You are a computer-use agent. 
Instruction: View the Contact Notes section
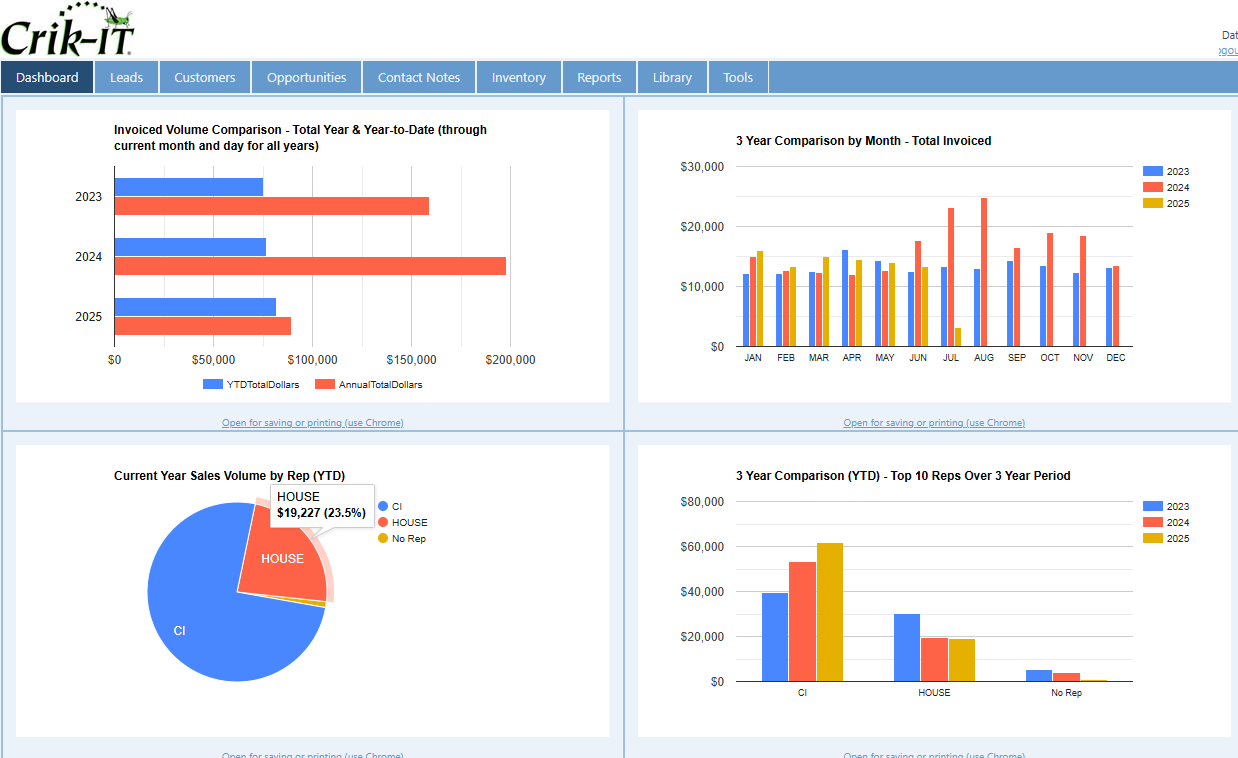click(x=418, y=77)
